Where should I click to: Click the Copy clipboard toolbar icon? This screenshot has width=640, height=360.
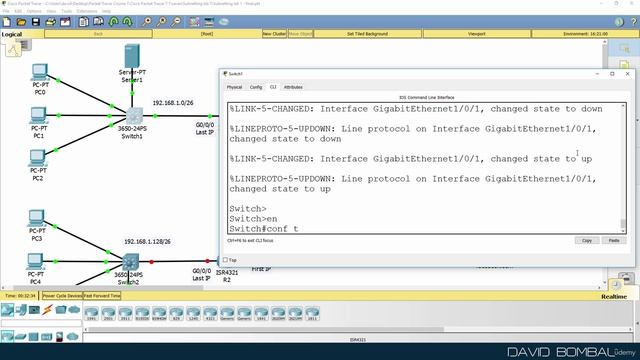[84, 22]
